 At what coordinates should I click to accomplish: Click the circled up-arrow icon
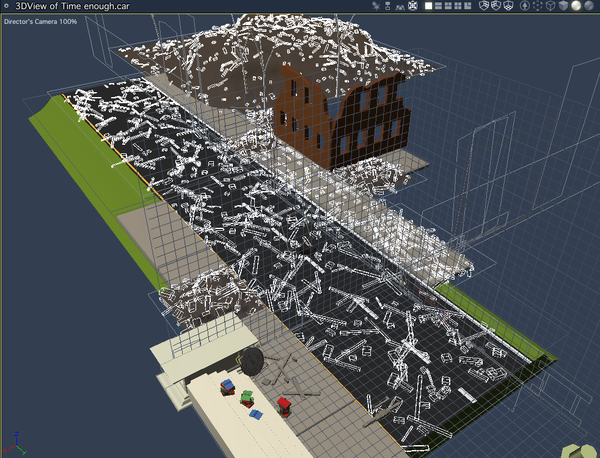coord(525,6)
